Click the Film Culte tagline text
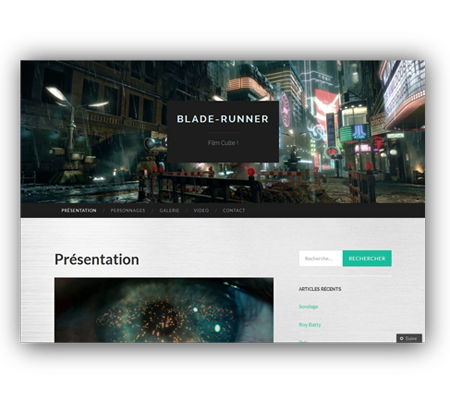 click(223, 143)
